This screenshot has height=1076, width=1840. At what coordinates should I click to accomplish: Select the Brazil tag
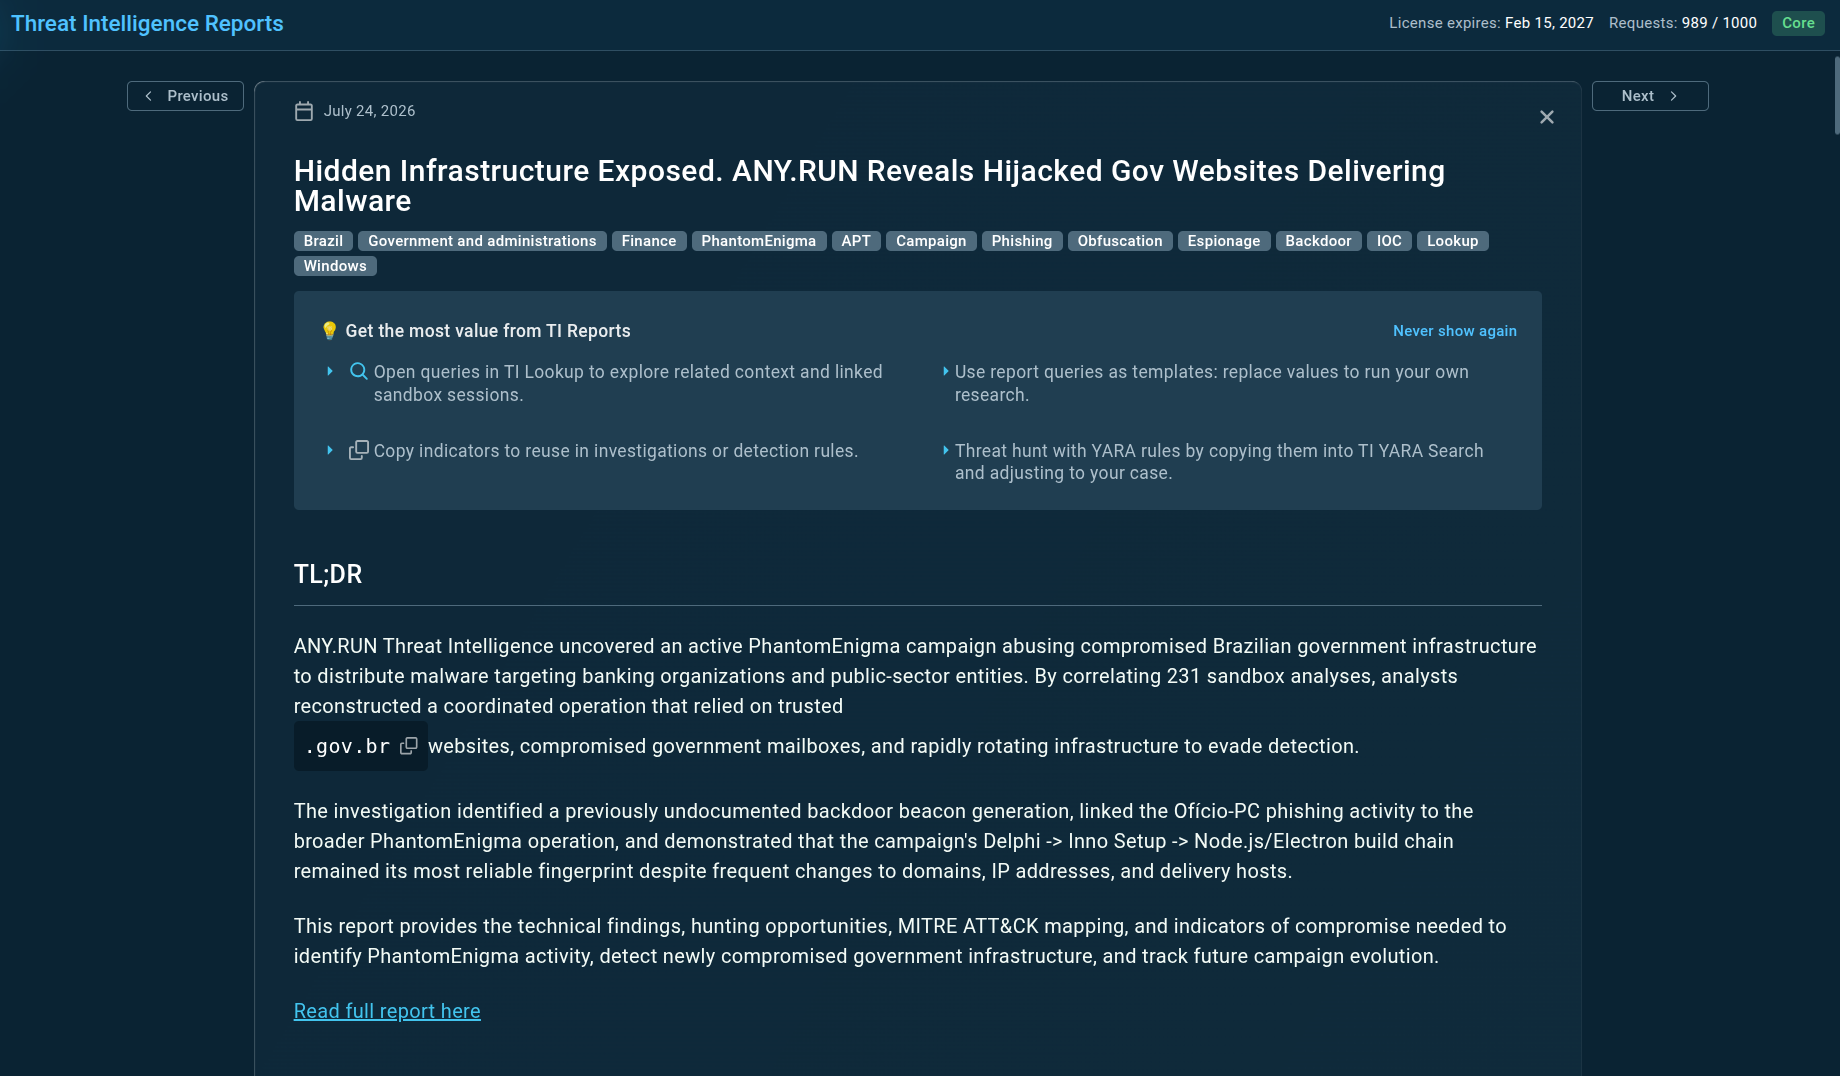pyautogui.click(x=323, y=241)
